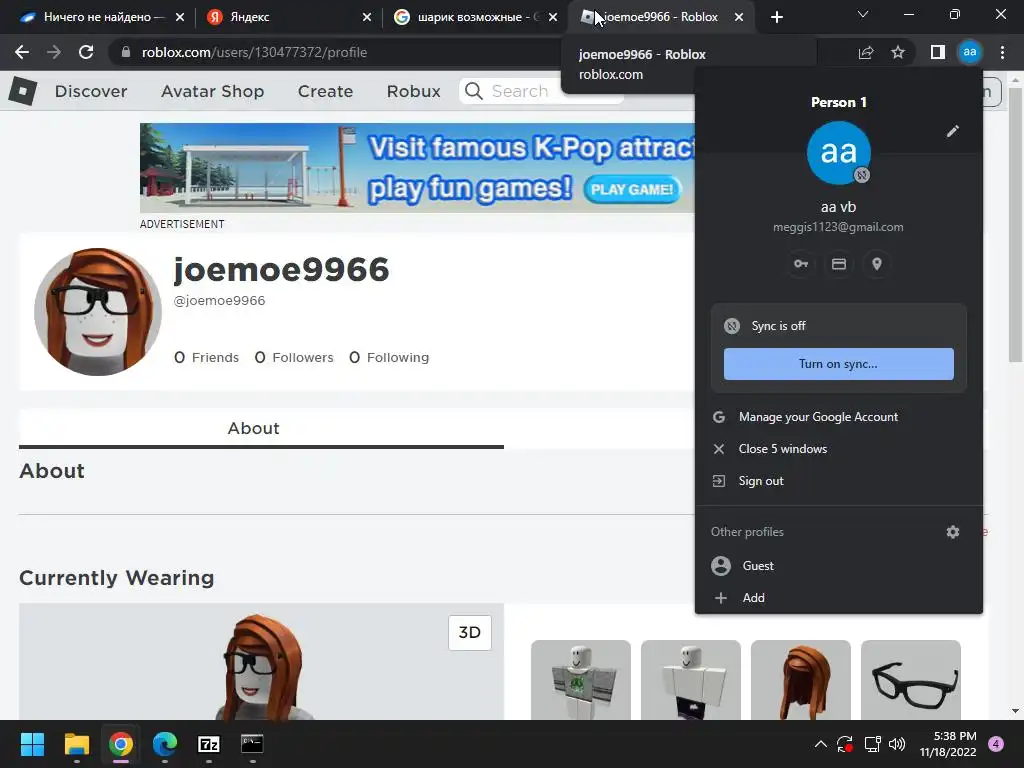Open addresses via the location pin icon
The width and height of the screenshot is (1024, 768).
tap(877, 264)
